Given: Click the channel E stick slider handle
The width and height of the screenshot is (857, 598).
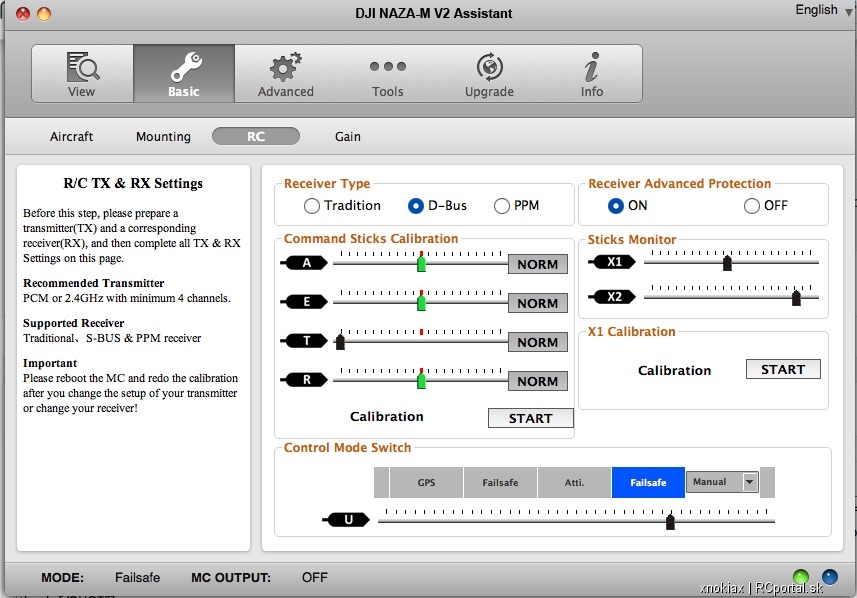Looking at the screenshot, I should tap(421, 303).
